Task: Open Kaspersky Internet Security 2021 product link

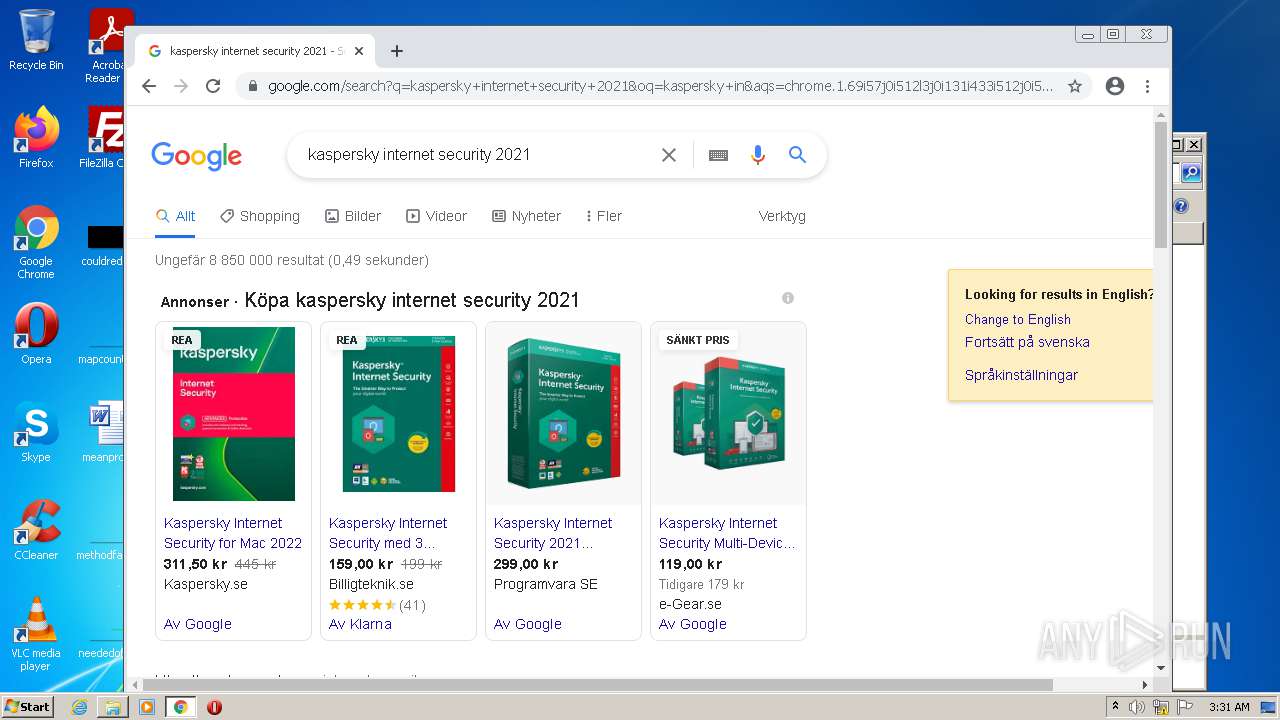Action: coord(553,533)
